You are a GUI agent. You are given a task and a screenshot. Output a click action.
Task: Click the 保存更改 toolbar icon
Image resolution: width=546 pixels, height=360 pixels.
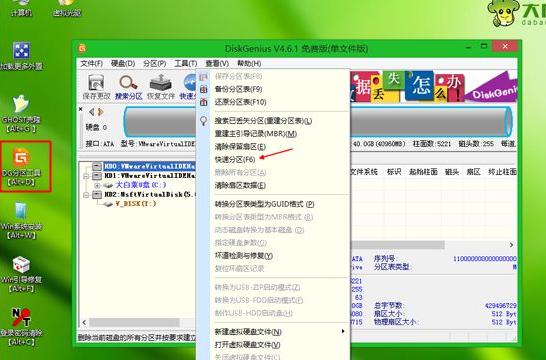click(96, 87)
